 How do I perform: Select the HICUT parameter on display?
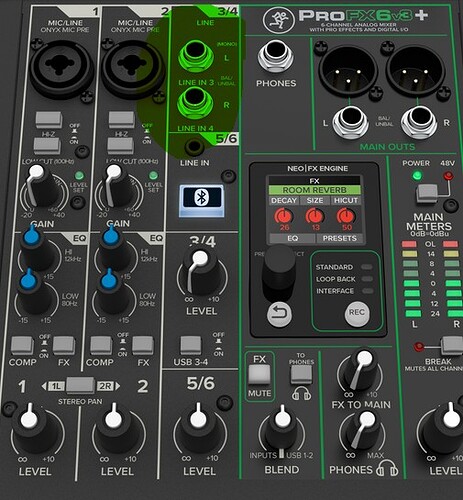click(x=346, y=200)
